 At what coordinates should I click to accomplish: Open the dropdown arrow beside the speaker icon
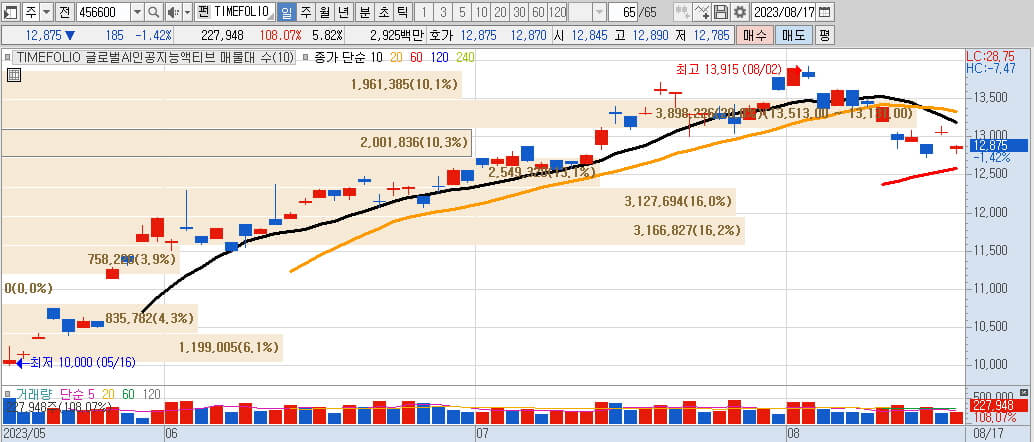point(187,11)
